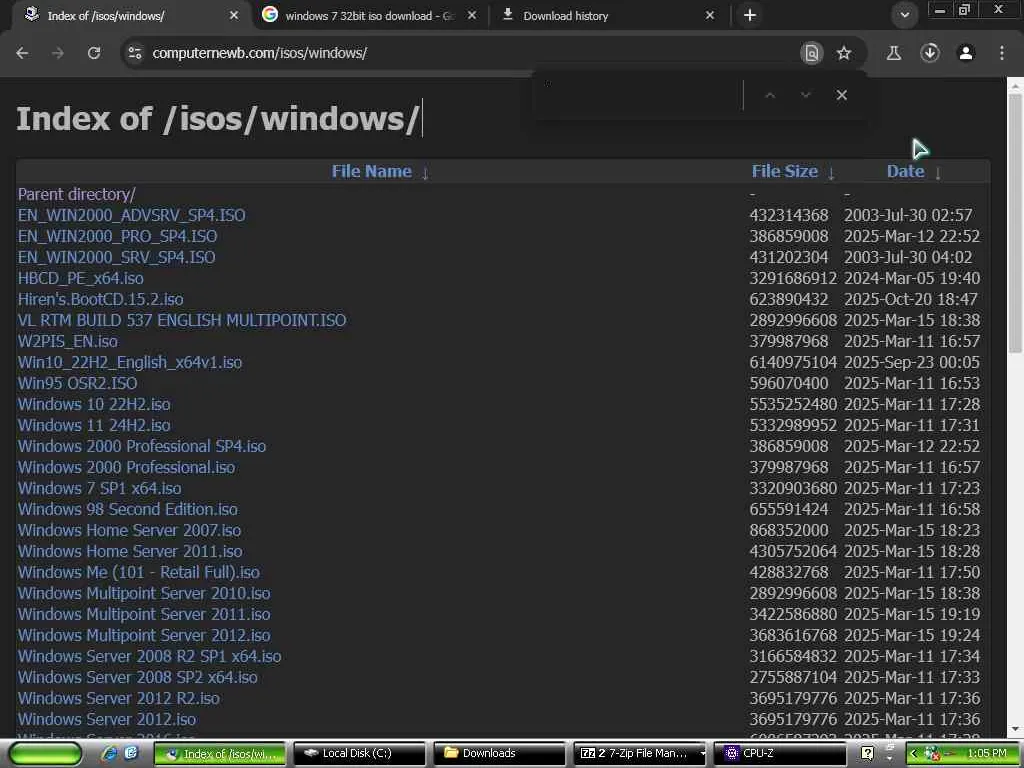The image size is (1024, 768).
Task: Open VL RTM BUILD 537 ENGLISH MULTIPOINT.ISO
Action: (182, 320)
